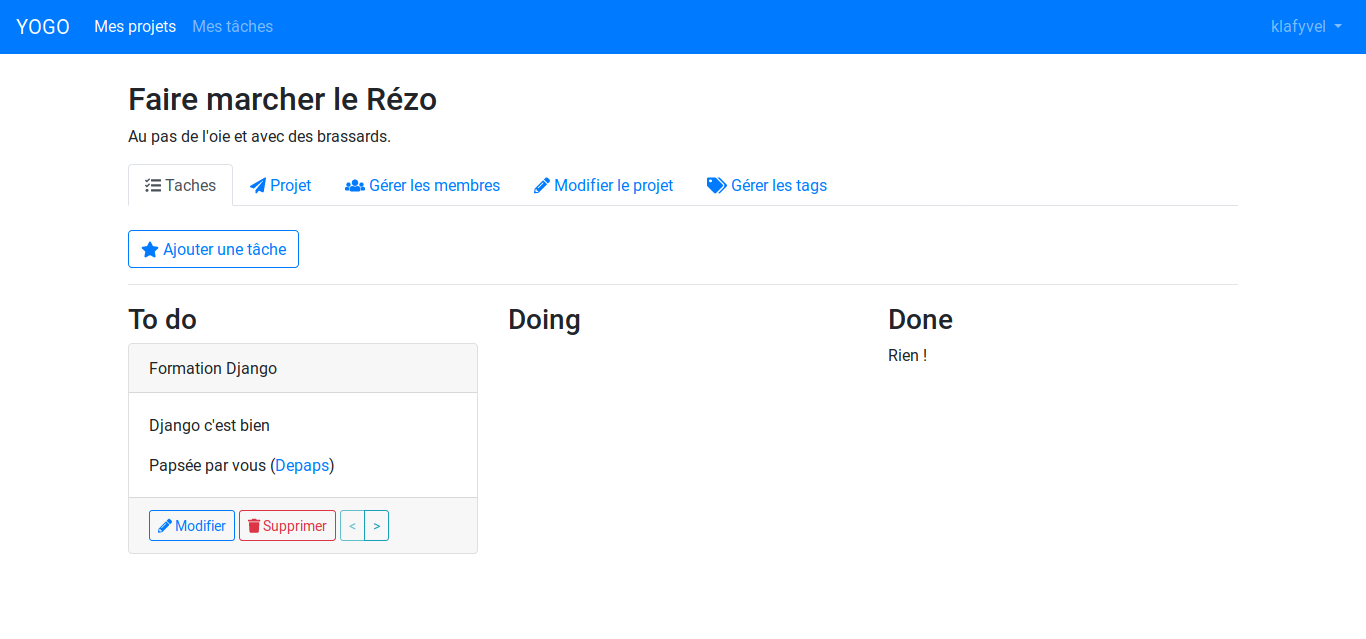Follow the Depaps user link
This screenshot has width=1366, height=639.
302,466
